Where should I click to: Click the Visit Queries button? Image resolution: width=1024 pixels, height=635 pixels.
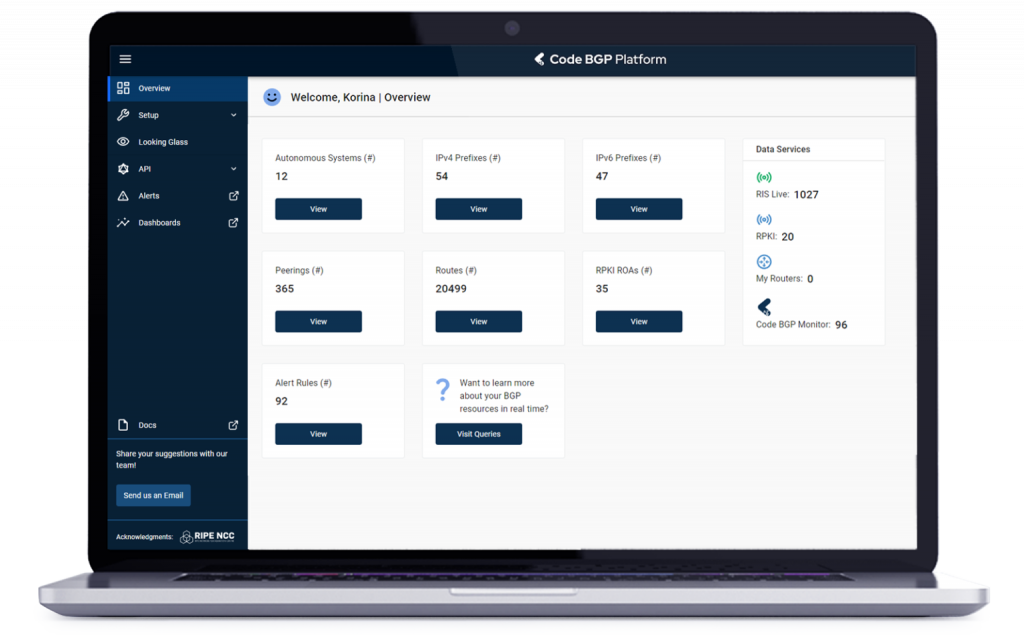(479, 434)
